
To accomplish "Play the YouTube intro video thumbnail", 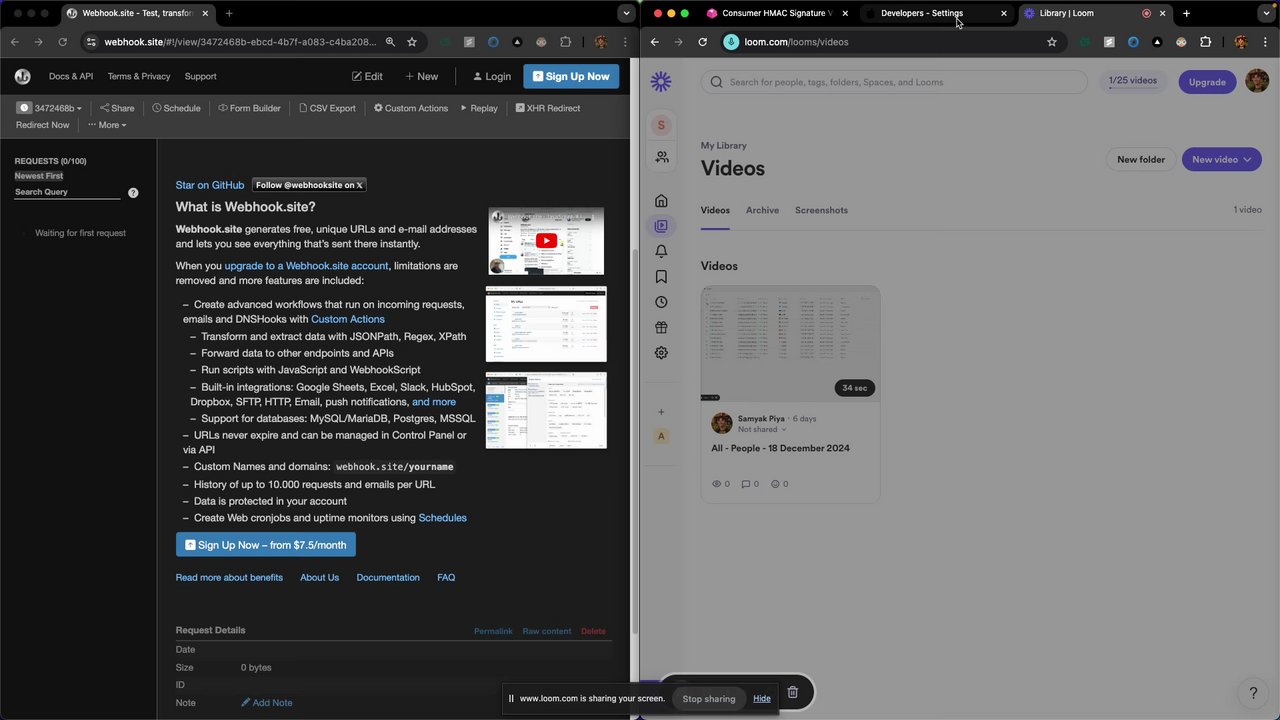I will 546,241.
